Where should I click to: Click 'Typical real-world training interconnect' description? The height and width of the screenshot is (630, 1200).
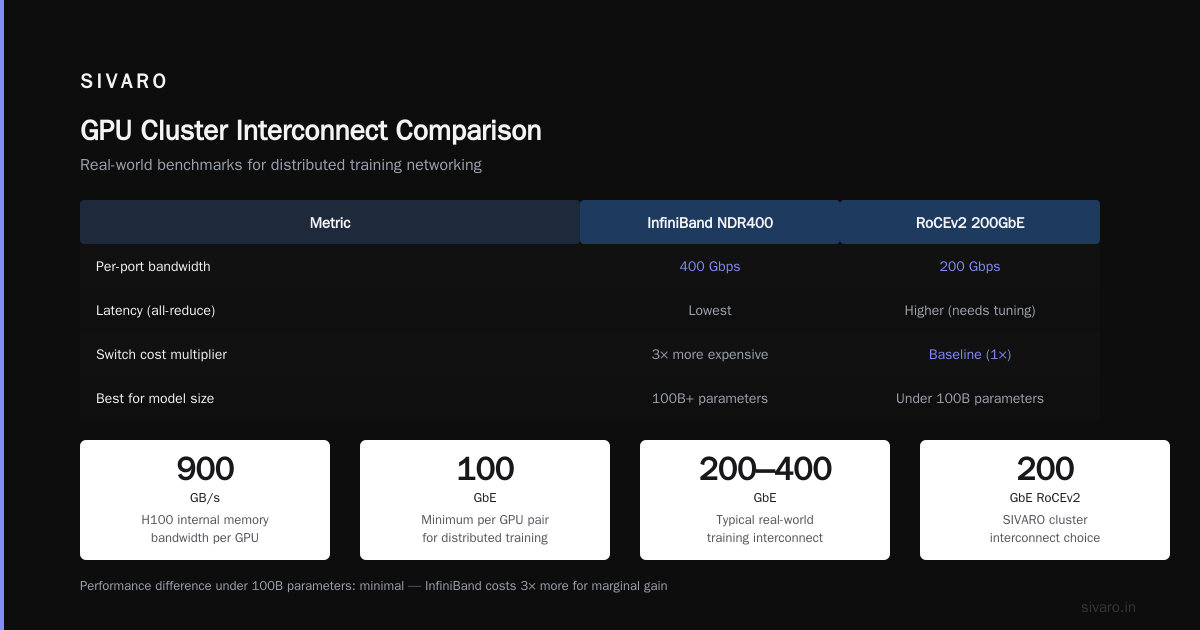[x=765, y=529]
